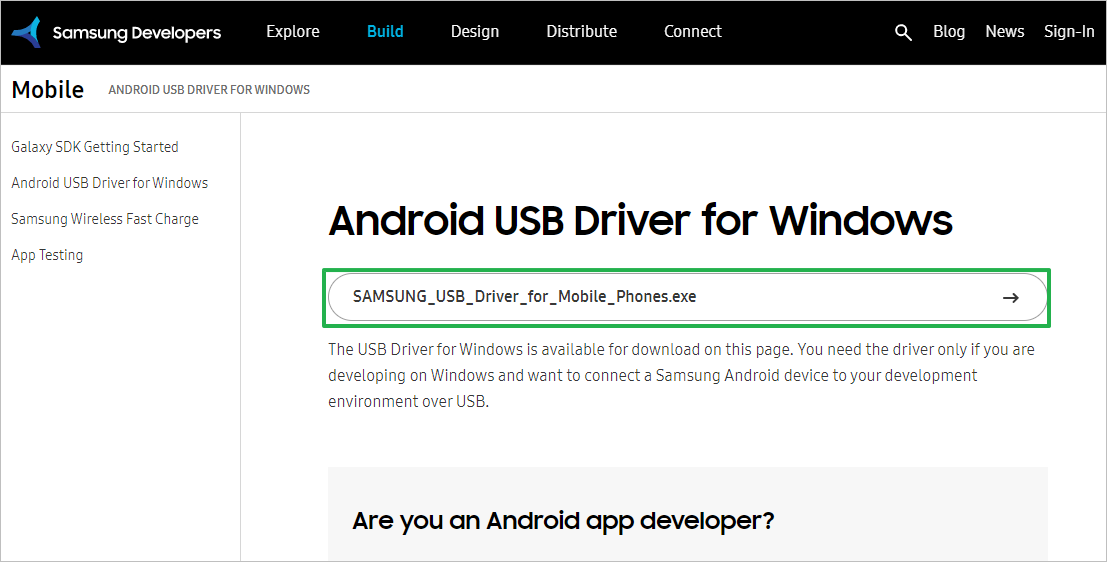
Task: Click Android USB Driver for Windows breadcrumb
Action: coord(209,90)
